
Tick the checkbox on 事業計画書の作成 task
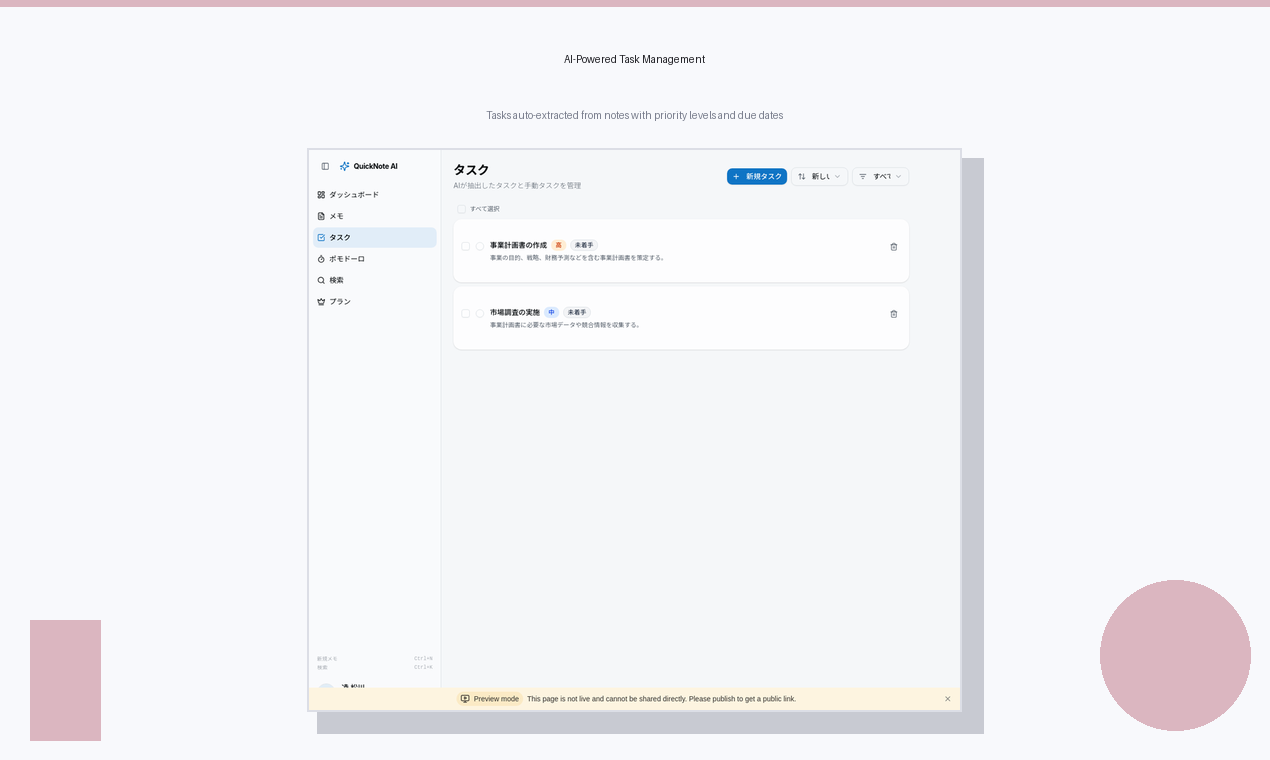click(x=465, y=246)
